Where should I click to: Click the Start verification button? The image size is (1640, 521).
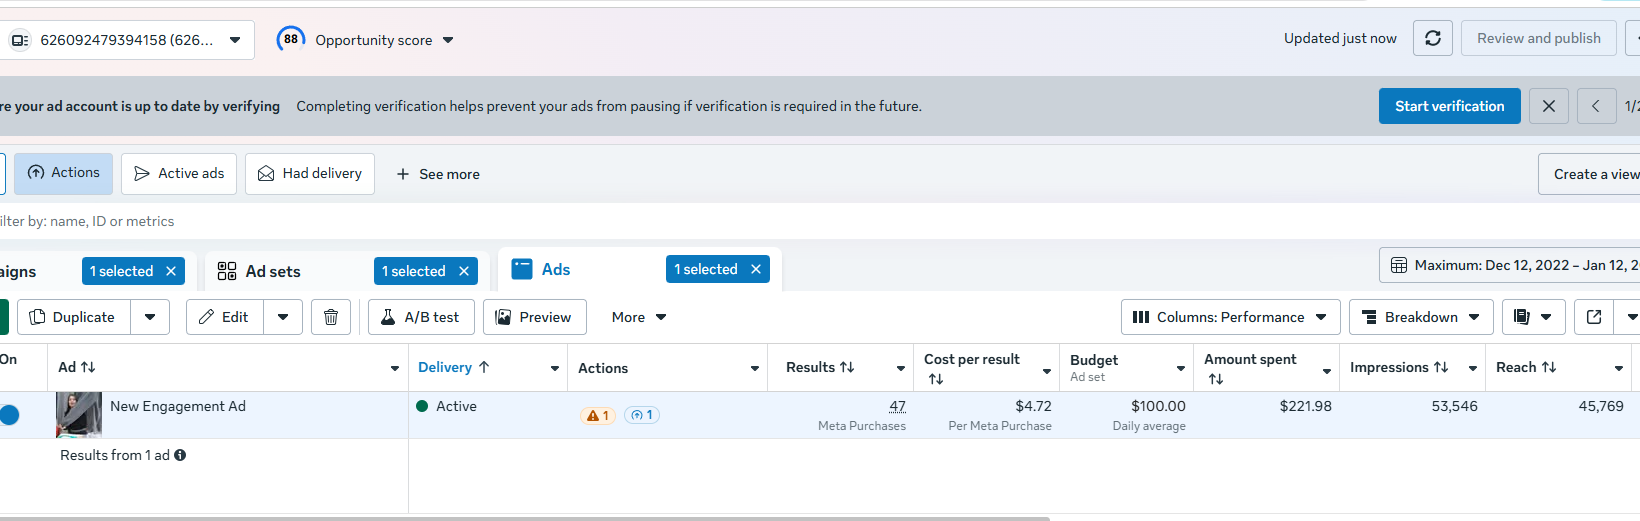coord(1449,106)
